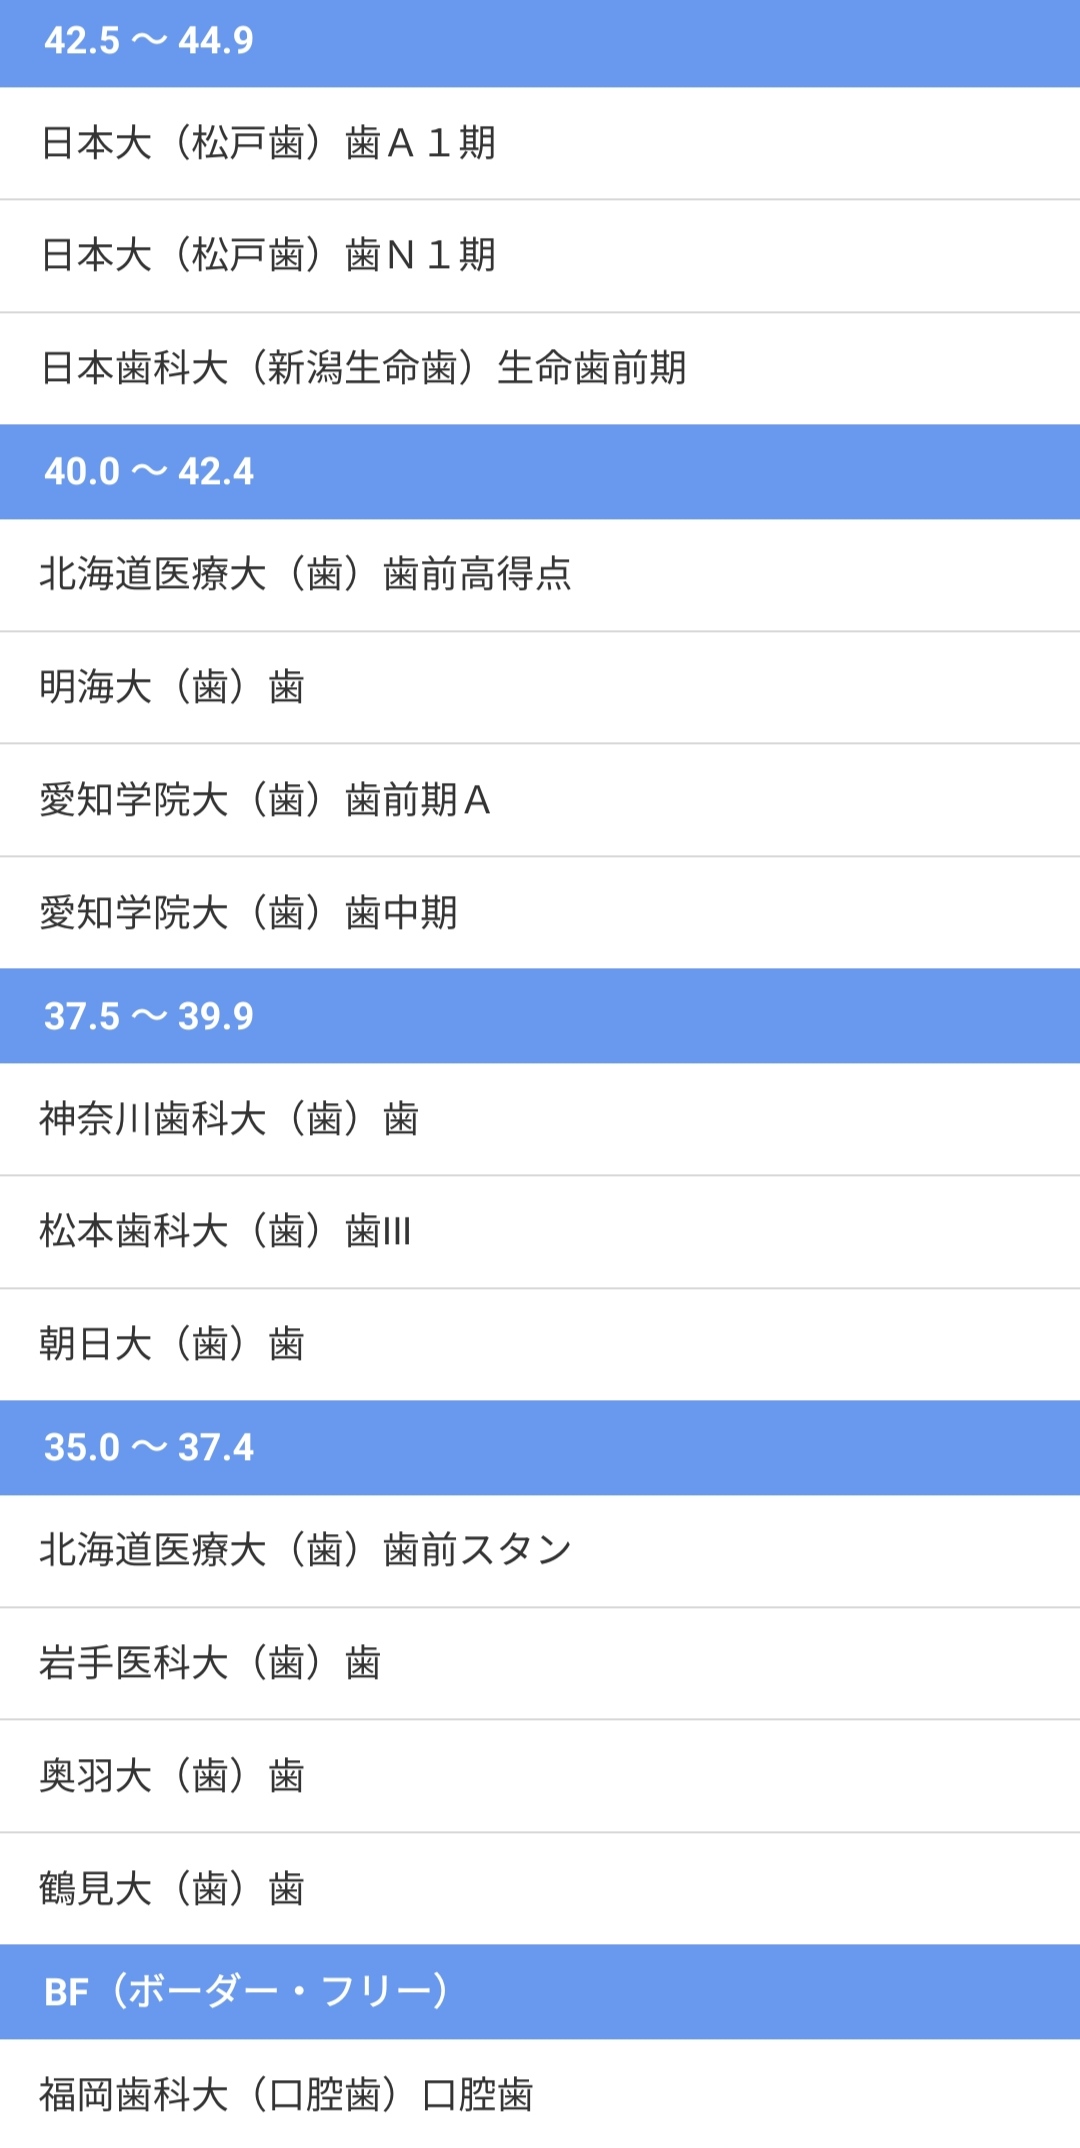The image size is (1080, 2148).
Task: Open 日本大（松戸歯）歯N1期 entry
Action: click(268, 255)
